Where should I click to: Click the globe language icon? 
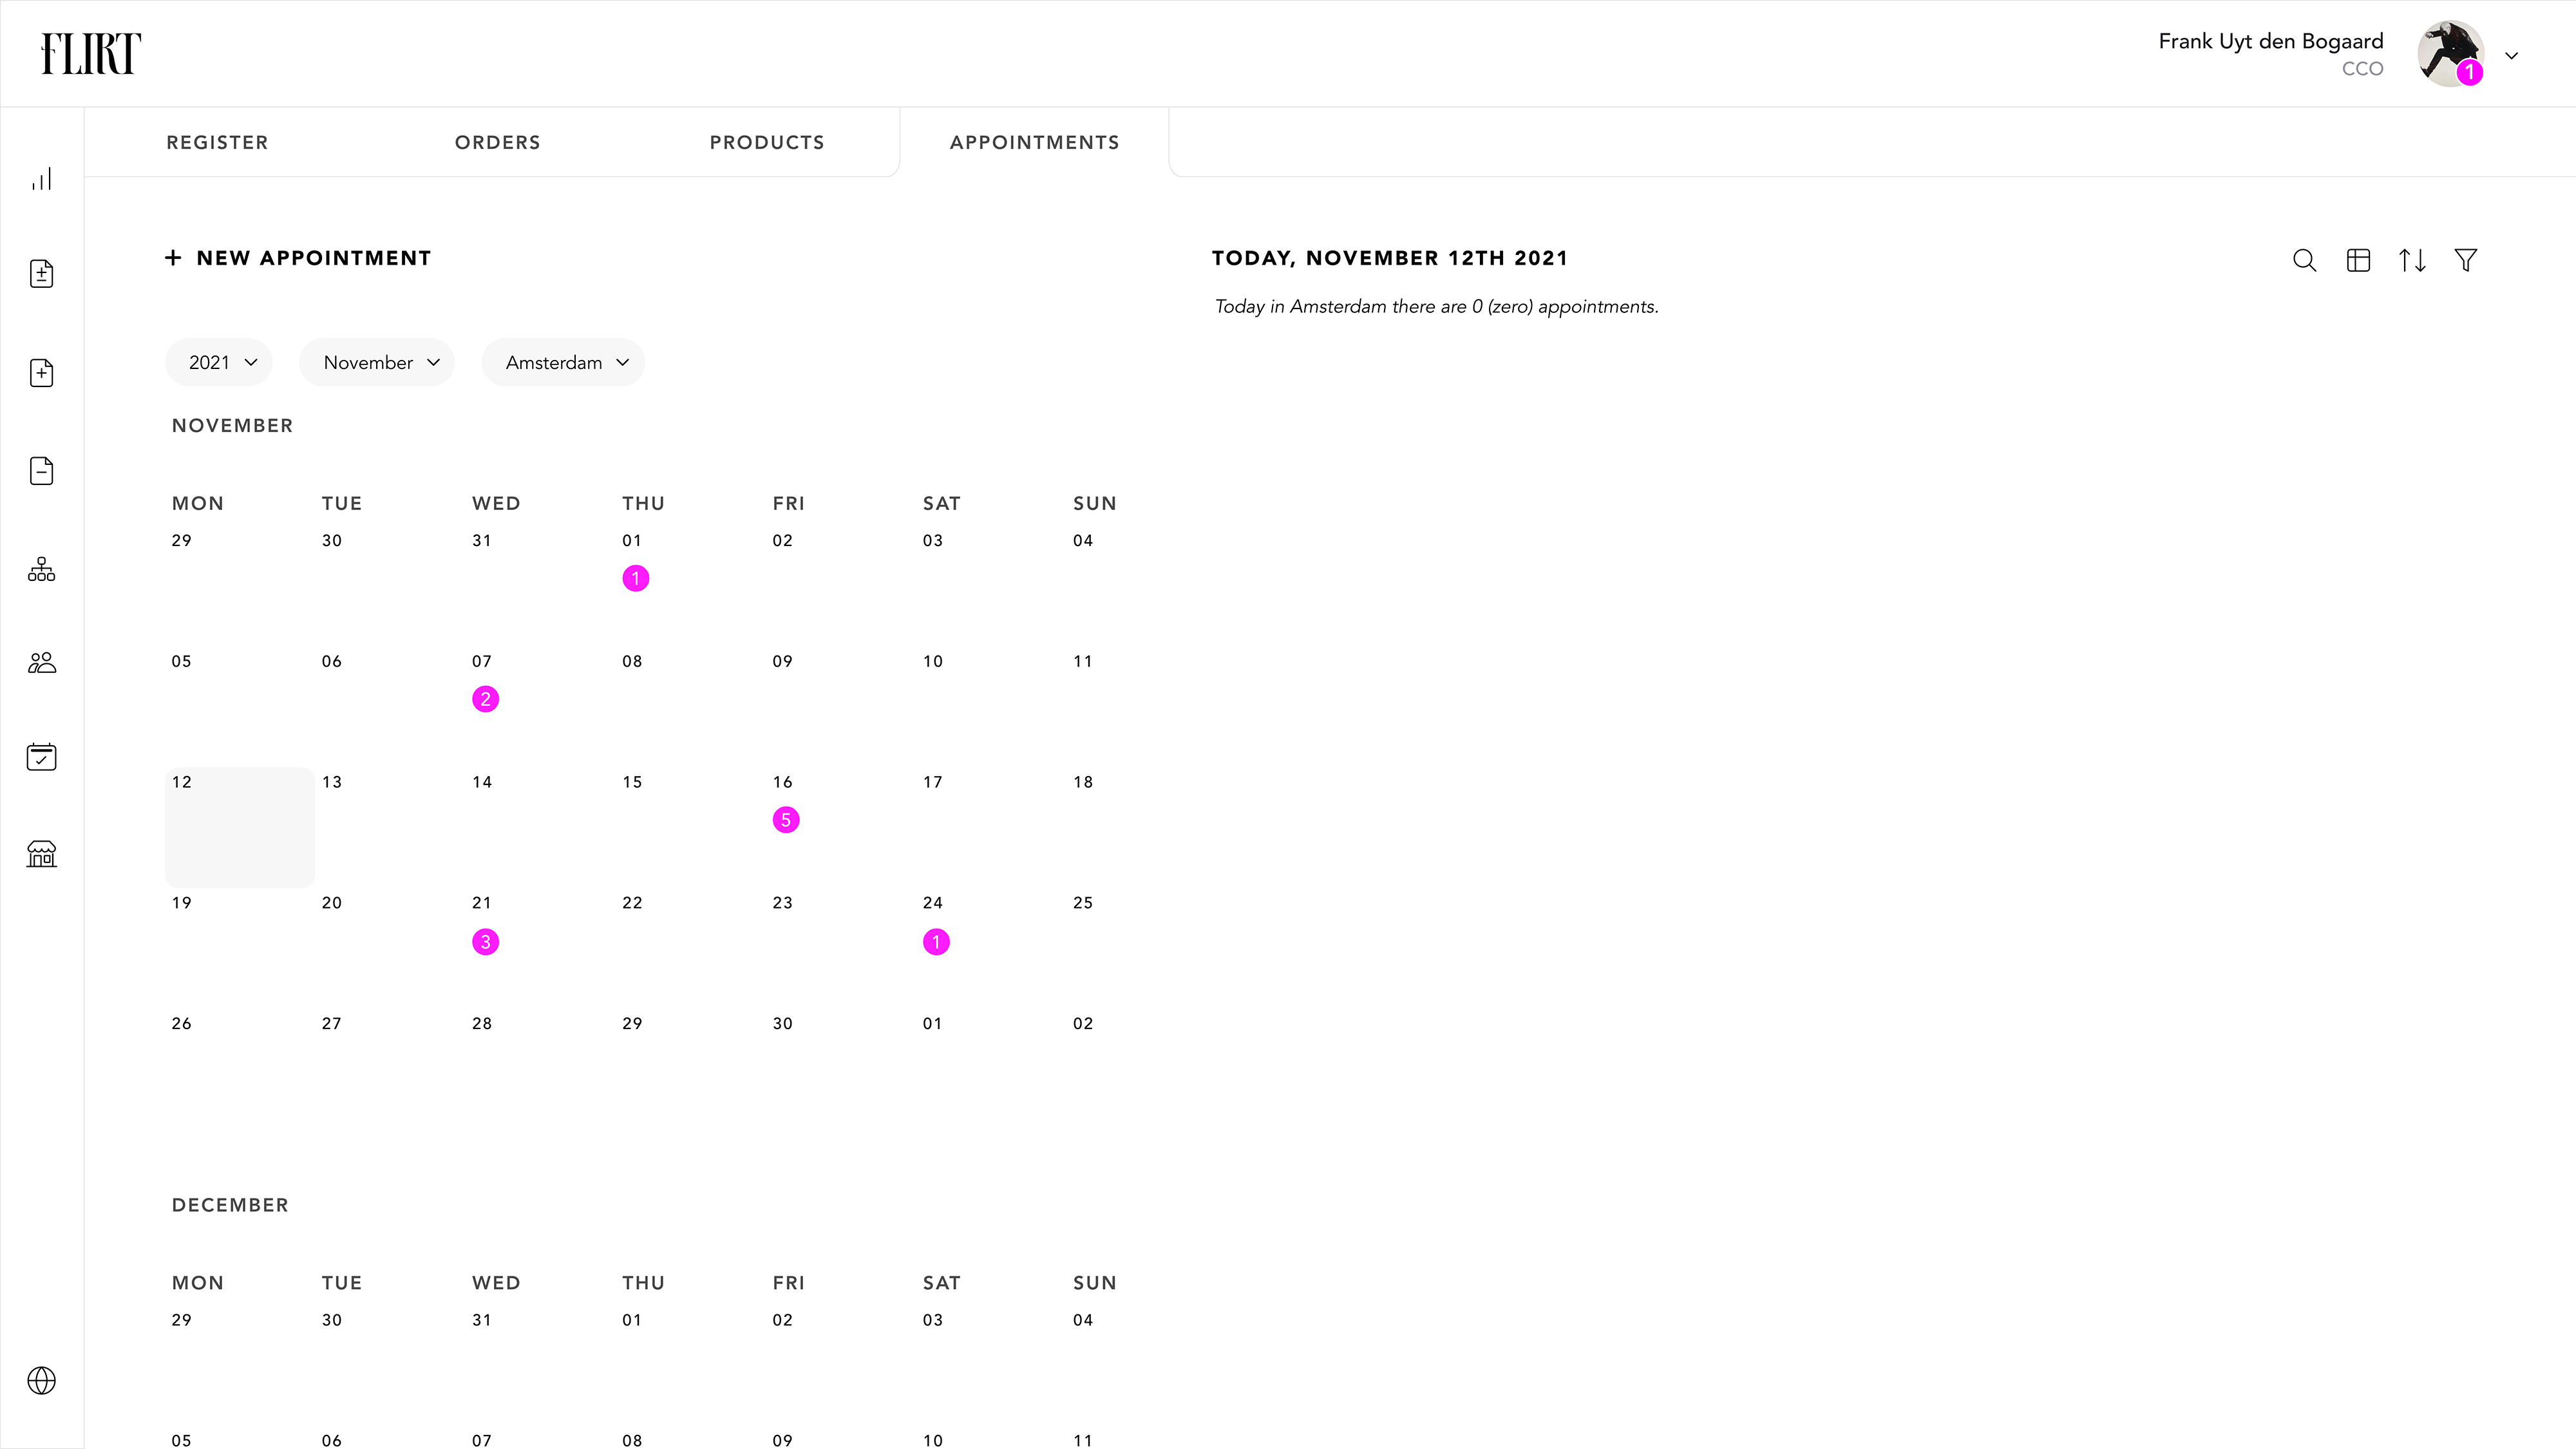tap(41, 1380)
